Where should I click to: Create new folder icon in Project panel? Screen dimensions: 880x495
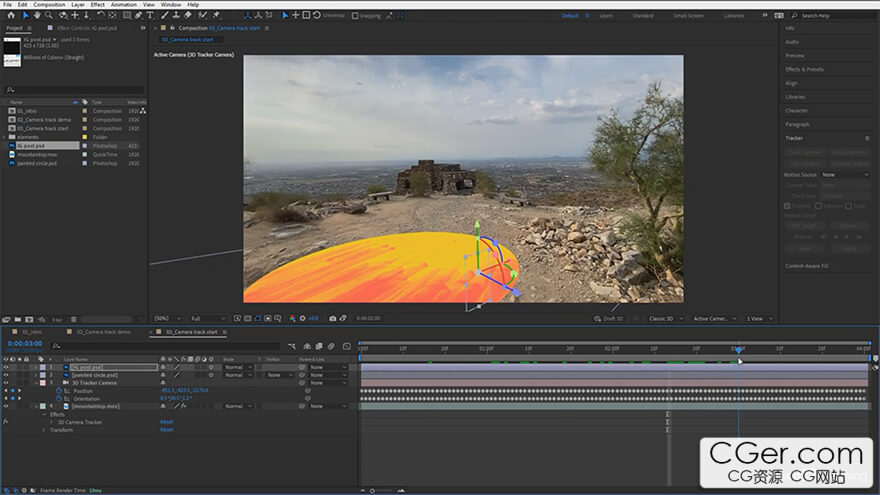pyautogui.click(x=17, y=319)
